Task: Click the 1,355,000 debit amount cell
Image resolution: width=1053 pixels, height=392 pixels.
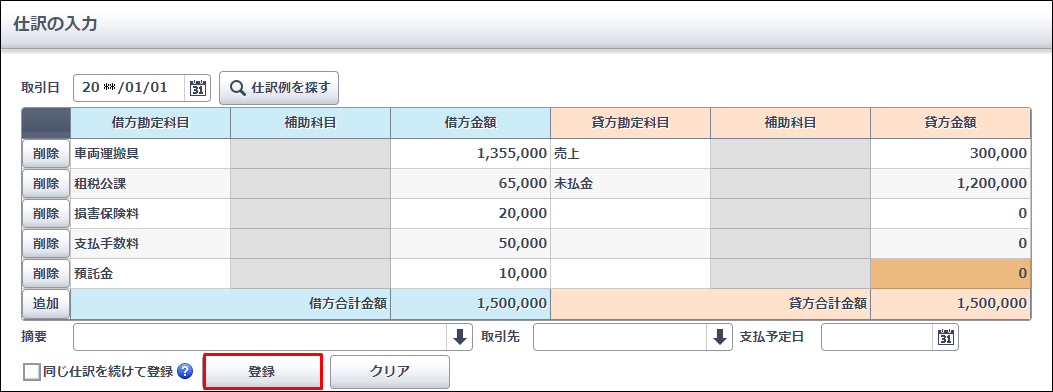Action: click(470, 153)
